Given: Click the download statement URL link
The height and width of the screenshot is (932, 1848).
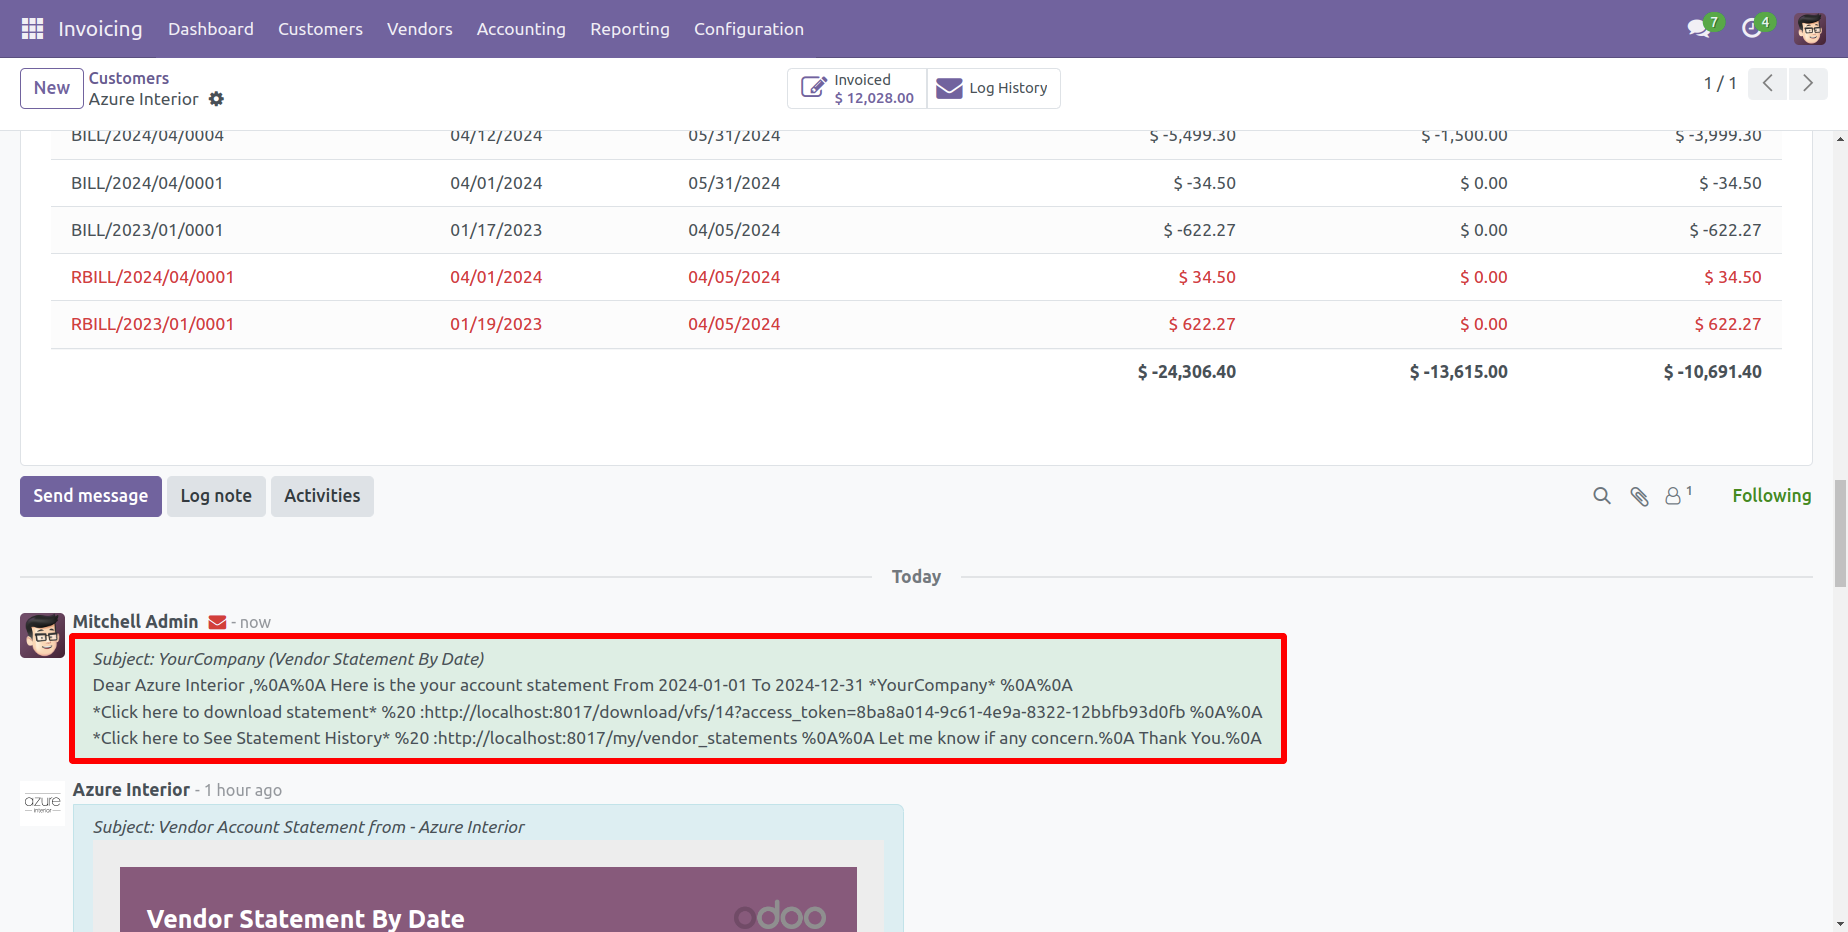Looking at the screenshot, I should (x=803, y=712).
